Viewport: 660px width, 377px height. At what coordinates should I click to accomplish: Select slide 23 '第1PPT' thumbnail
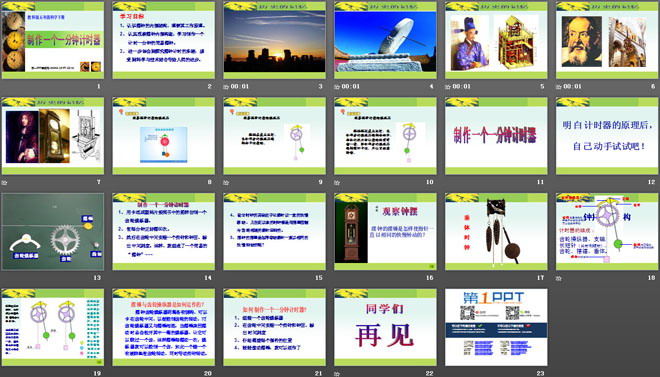(496, 327)
